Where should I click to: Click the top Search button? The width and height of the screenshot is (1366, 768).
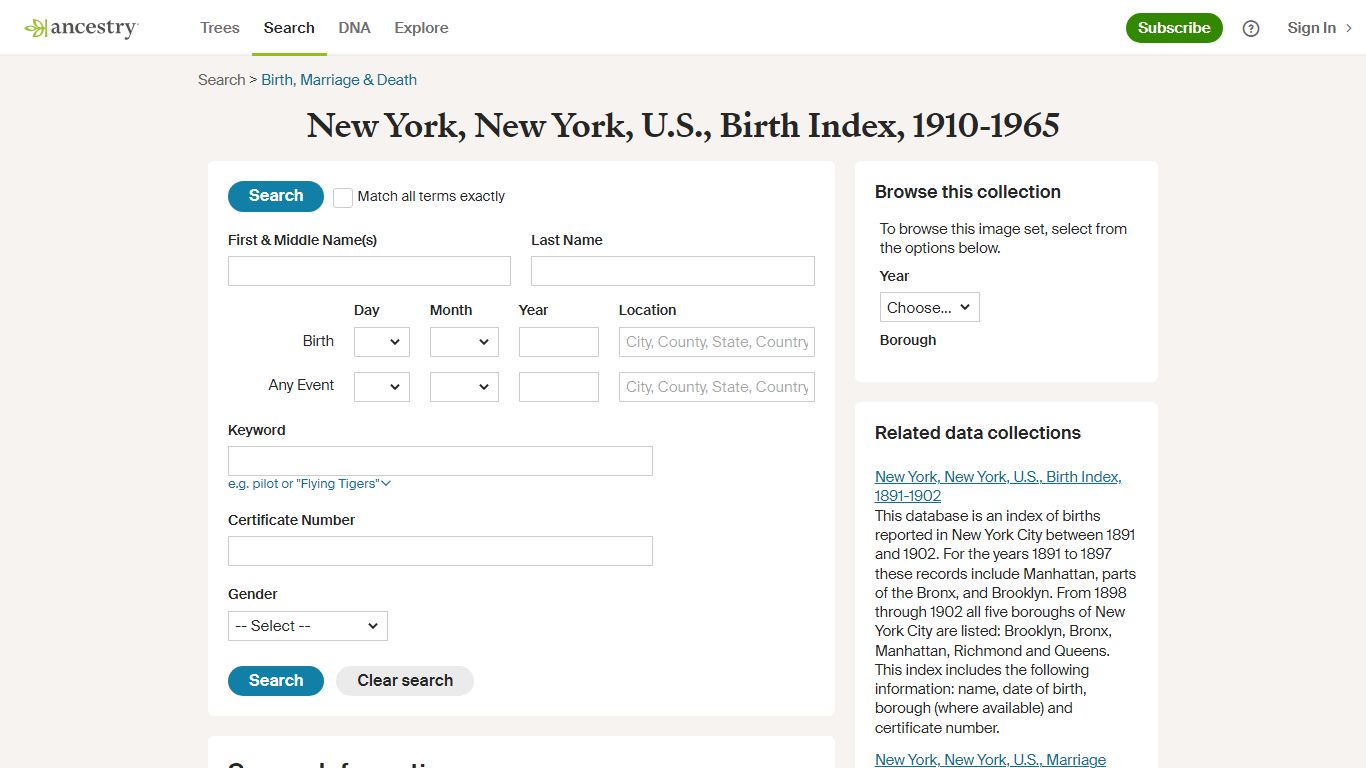pos(276,196)
